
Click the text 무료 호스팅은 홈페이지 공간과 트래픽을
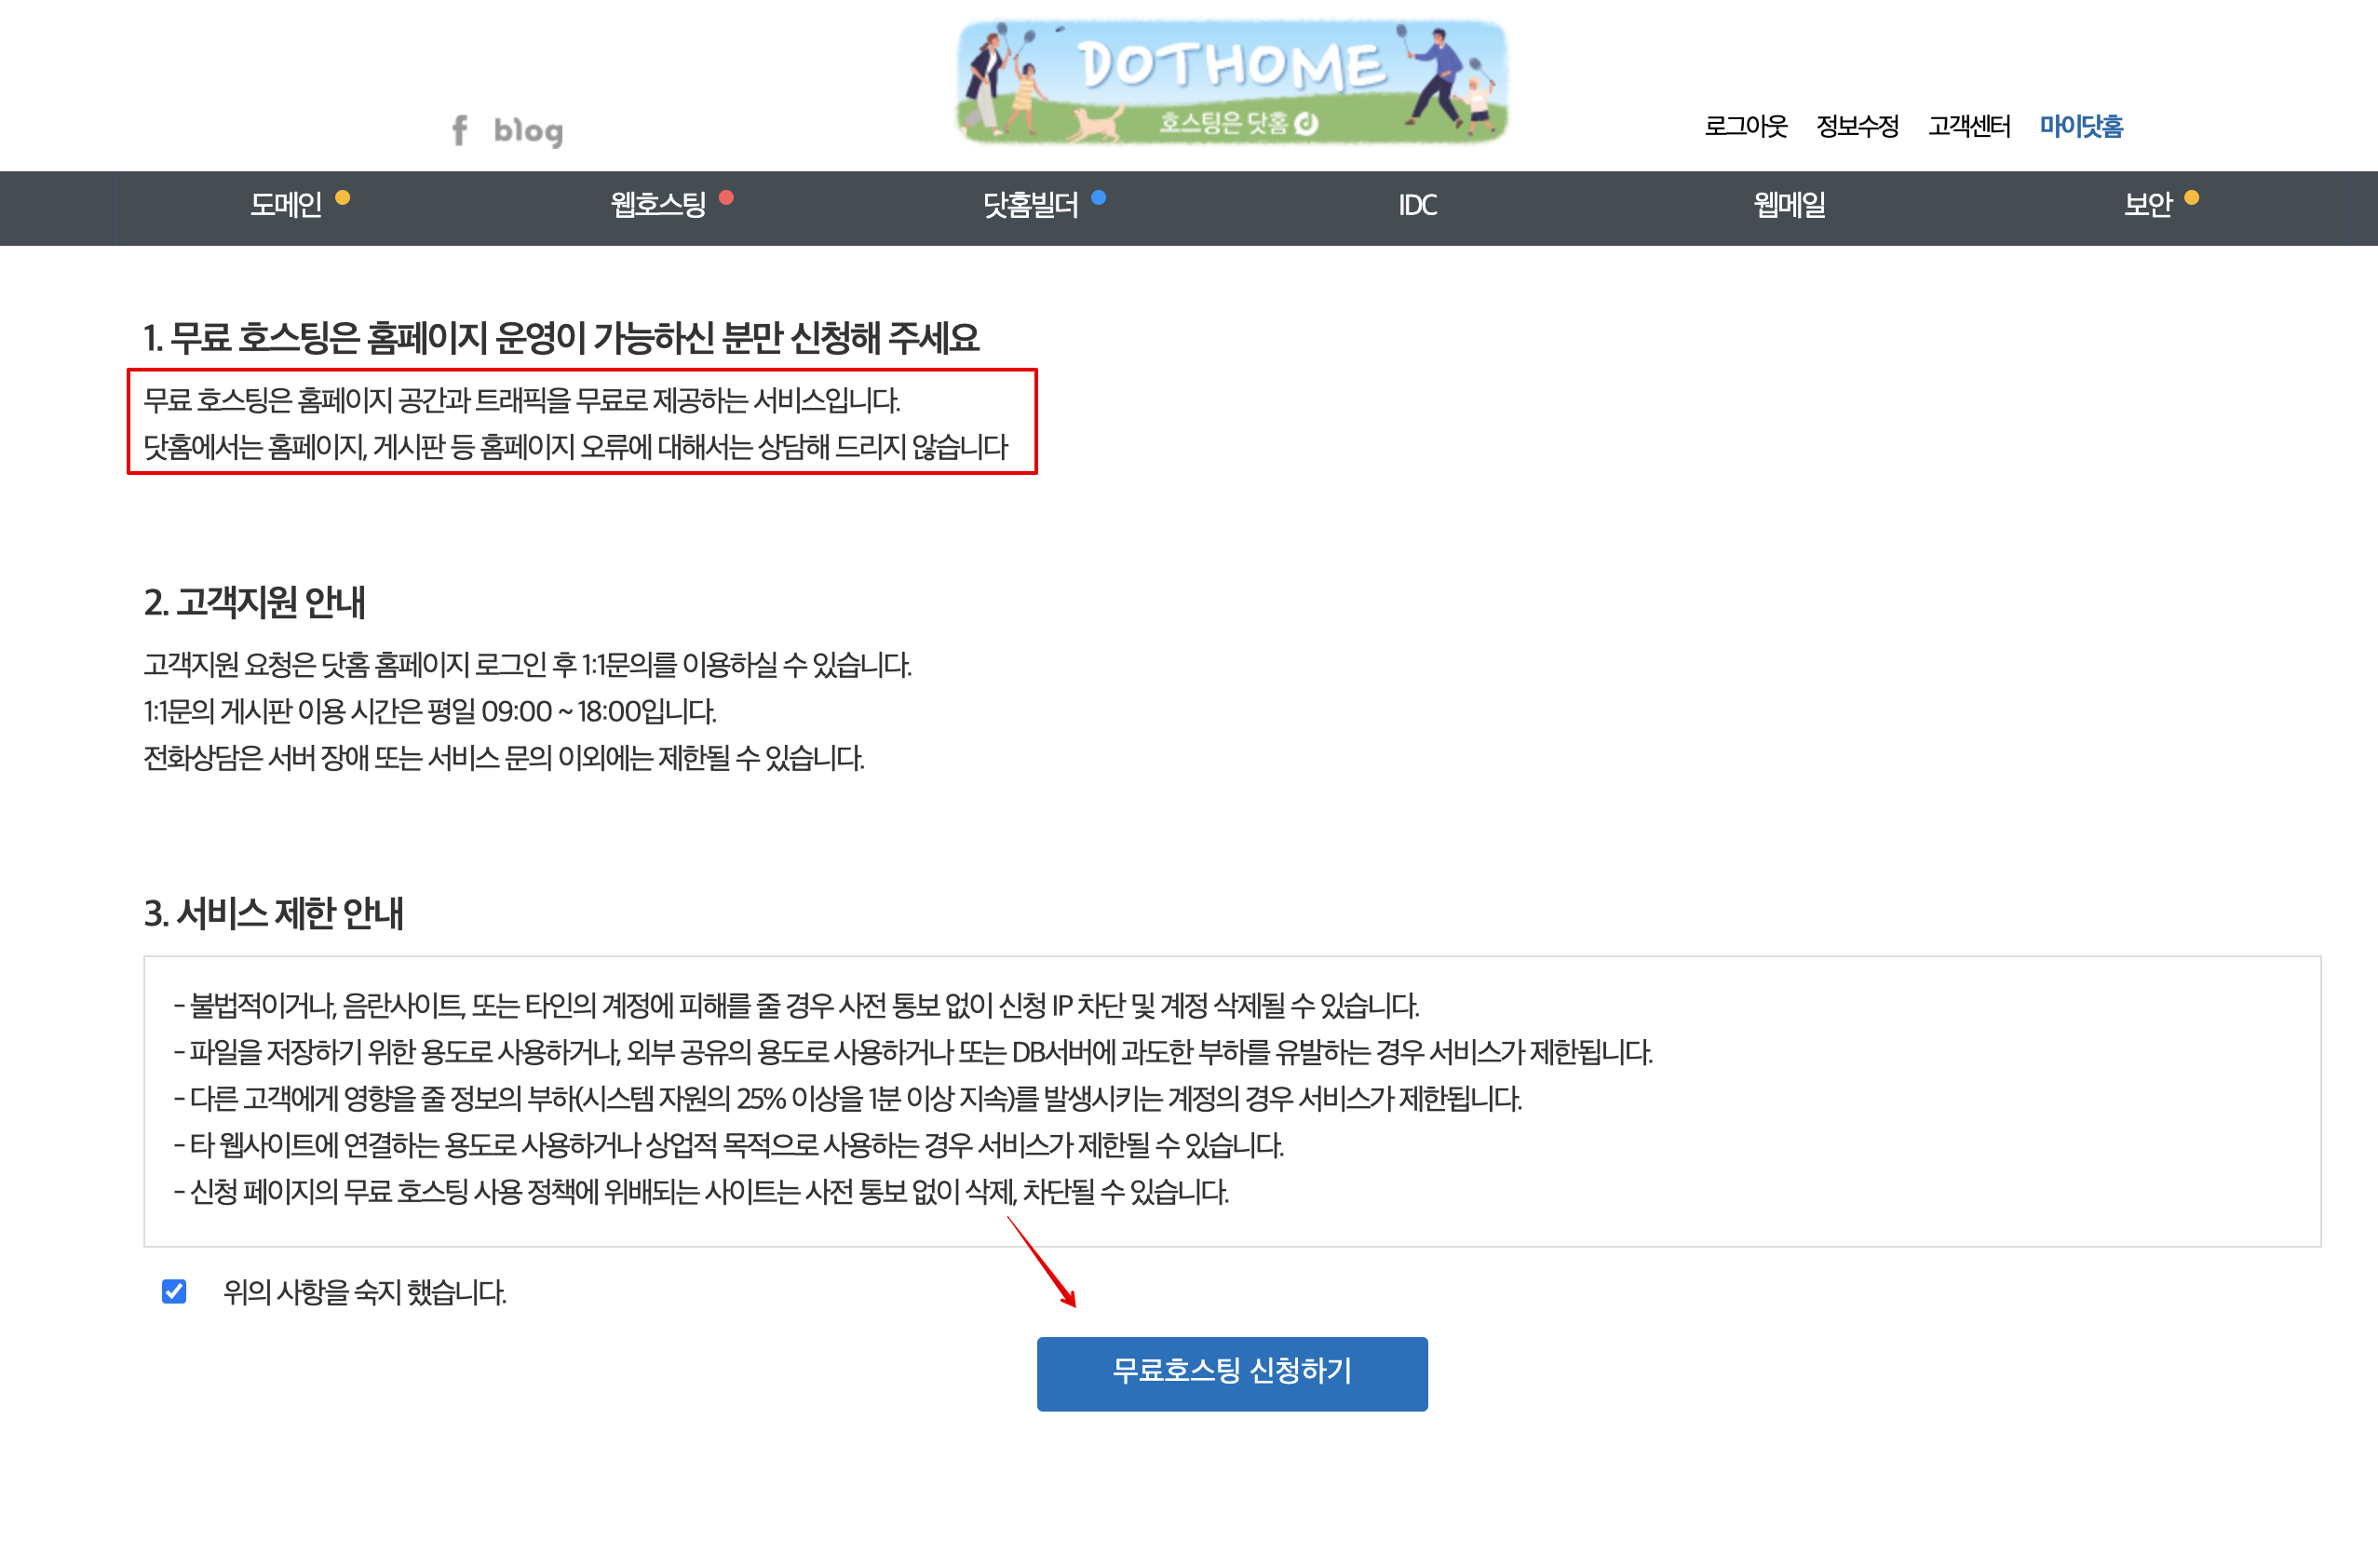[x=522, y=400]
